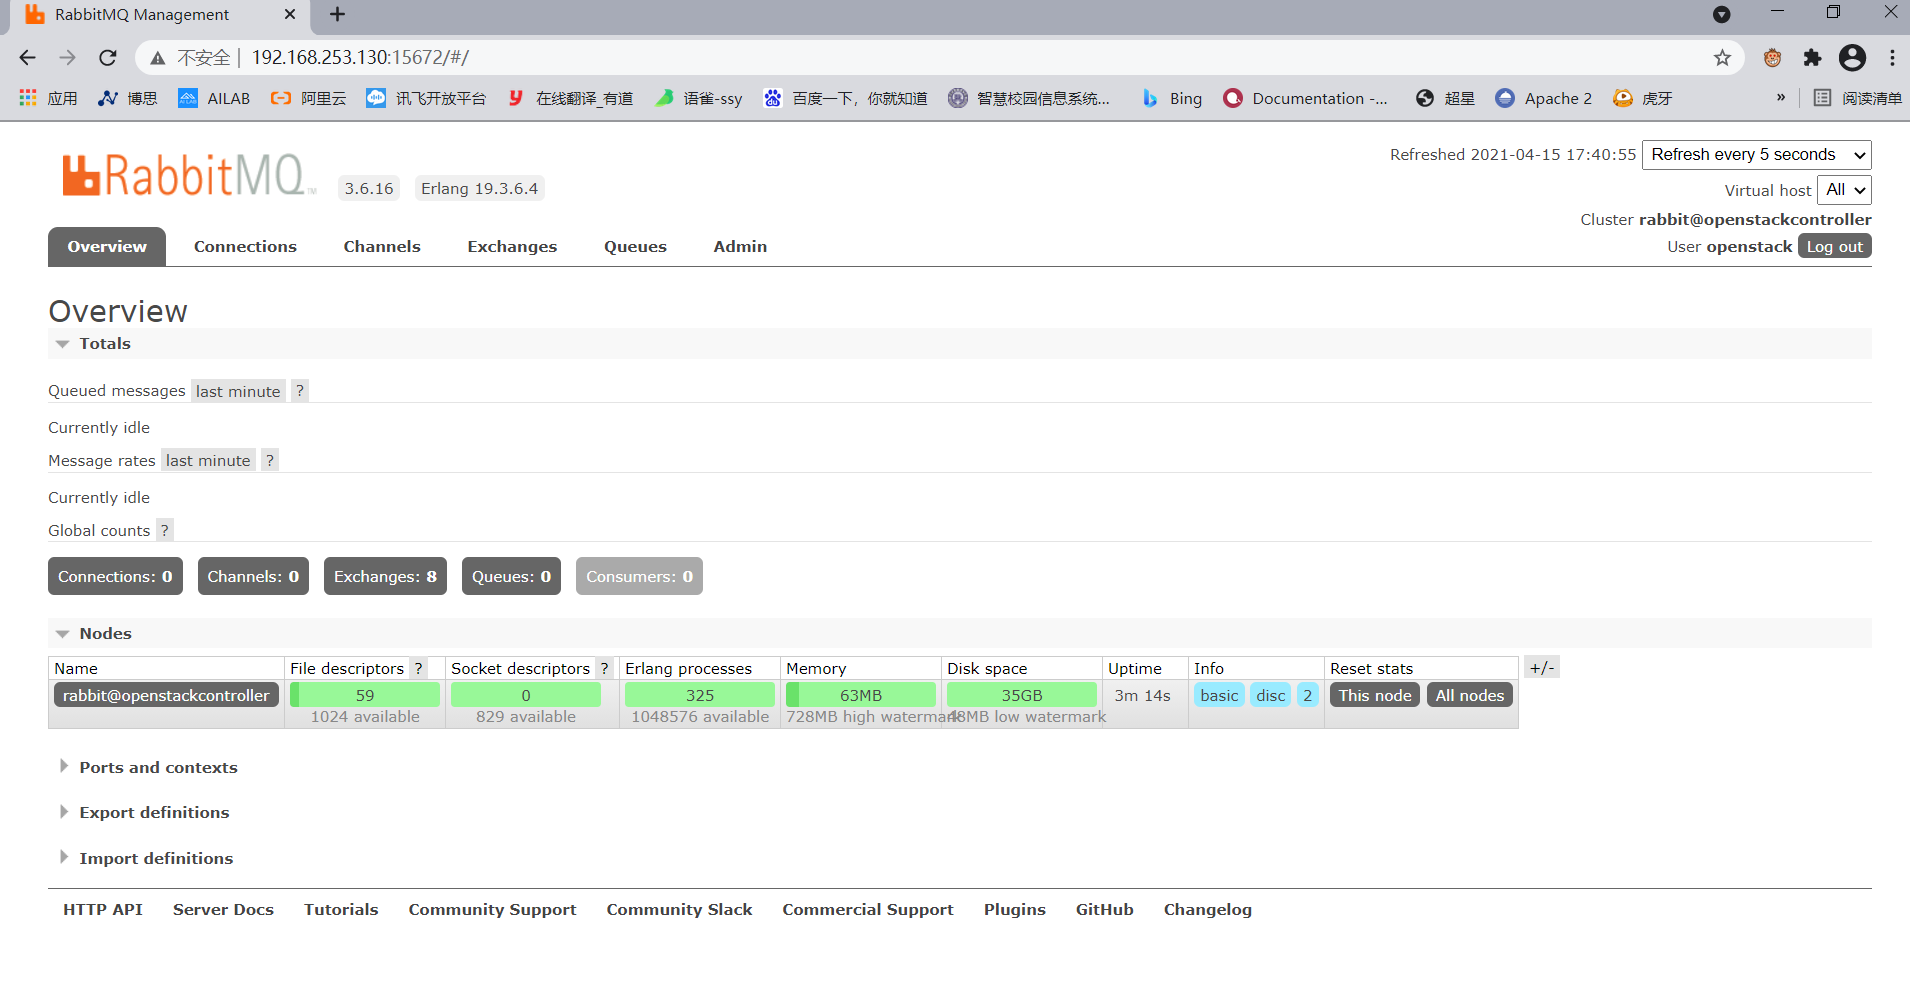Show more bookmarks with the chevron

point(1781,97)
